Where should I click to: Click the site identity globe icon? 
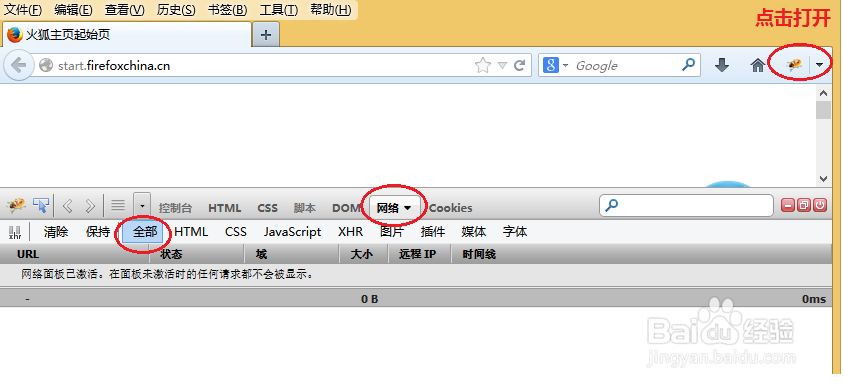46,66
